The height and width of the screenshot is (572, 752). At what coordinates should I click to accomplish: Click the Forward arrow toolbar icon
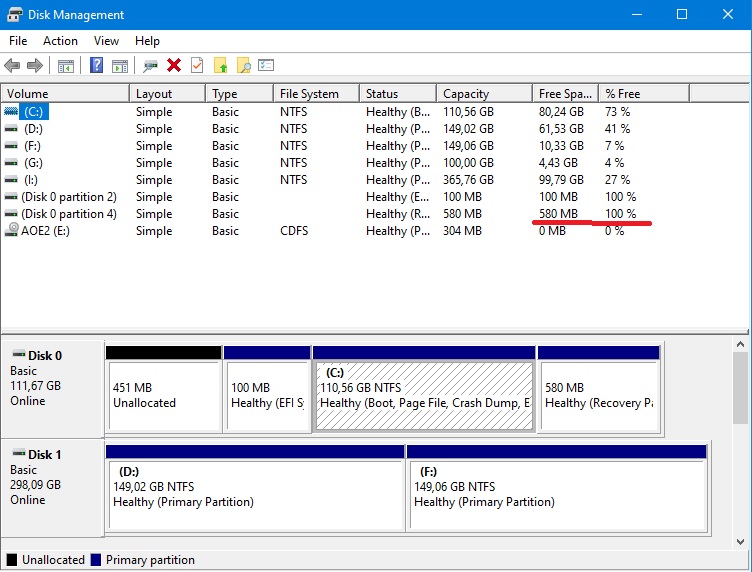pyautogui.click(x=34, y=66)
